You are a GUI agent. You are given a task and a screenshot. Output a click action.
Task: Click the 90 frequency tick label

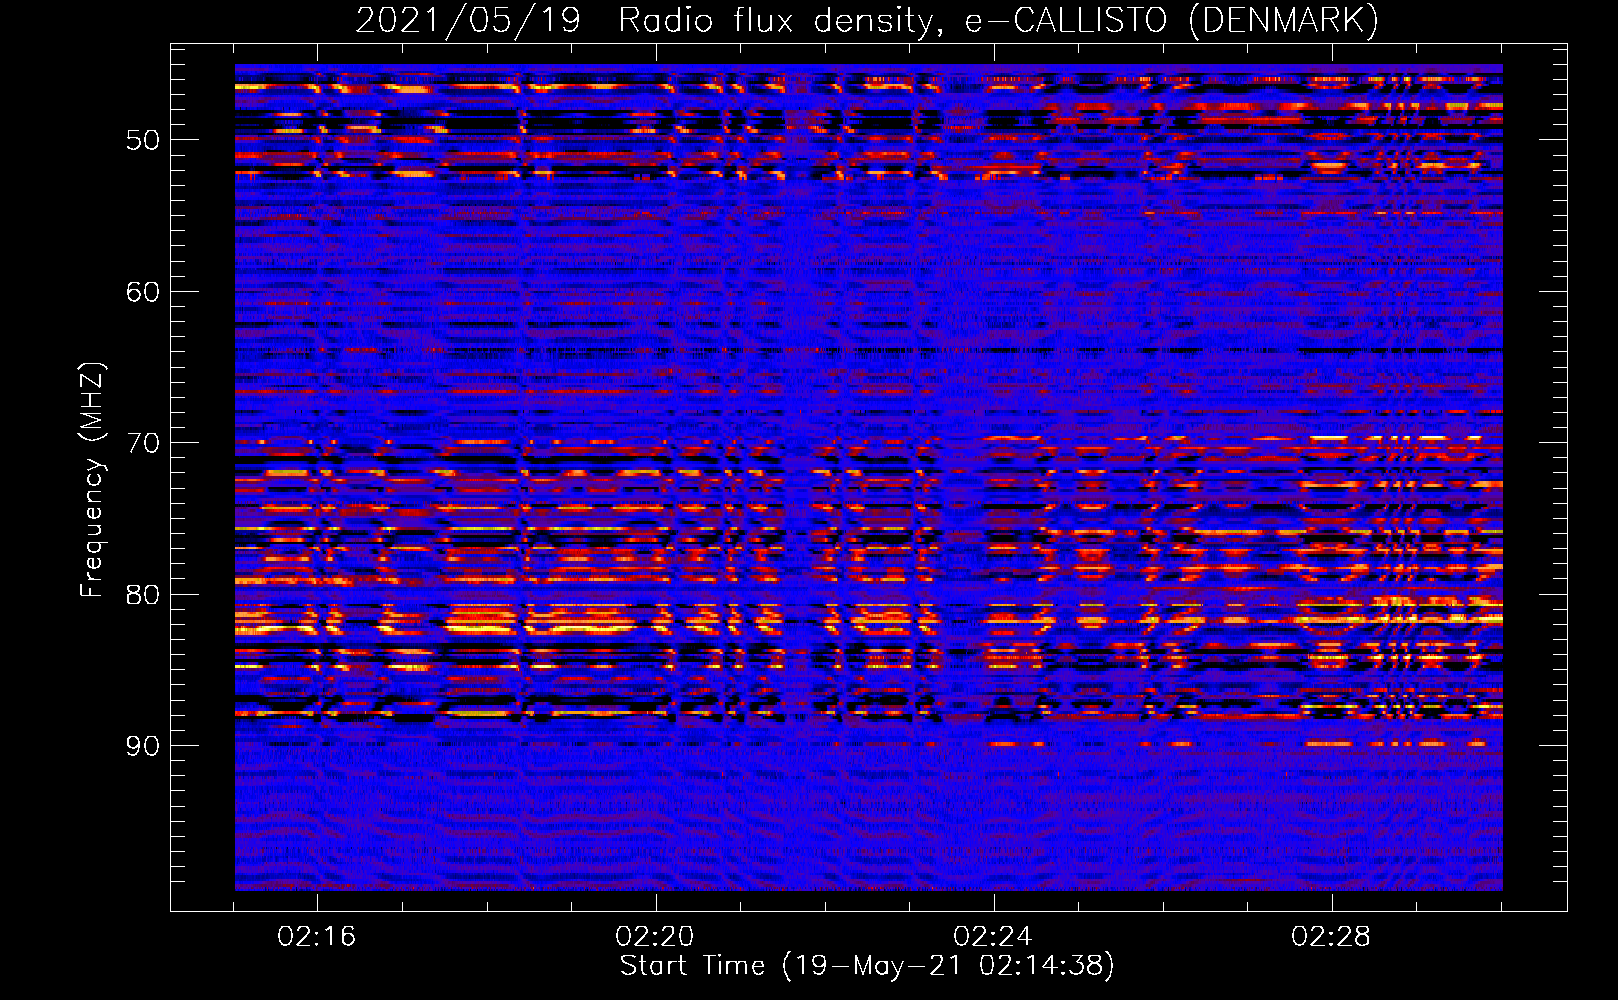point(143,746)
